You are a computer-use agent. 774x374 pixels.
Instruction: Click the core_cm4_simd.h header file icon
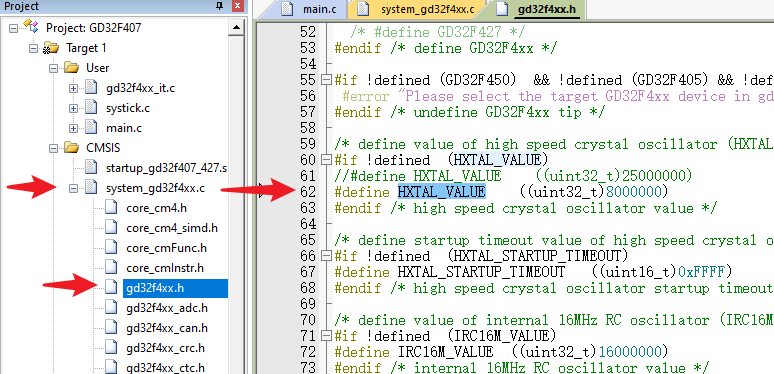point(111,228)
